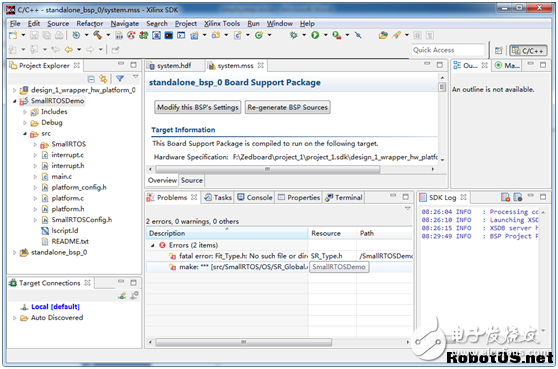
Task: Expand the design_1_wrapper_hw_platform_0 project
Action: click(15, 90)
